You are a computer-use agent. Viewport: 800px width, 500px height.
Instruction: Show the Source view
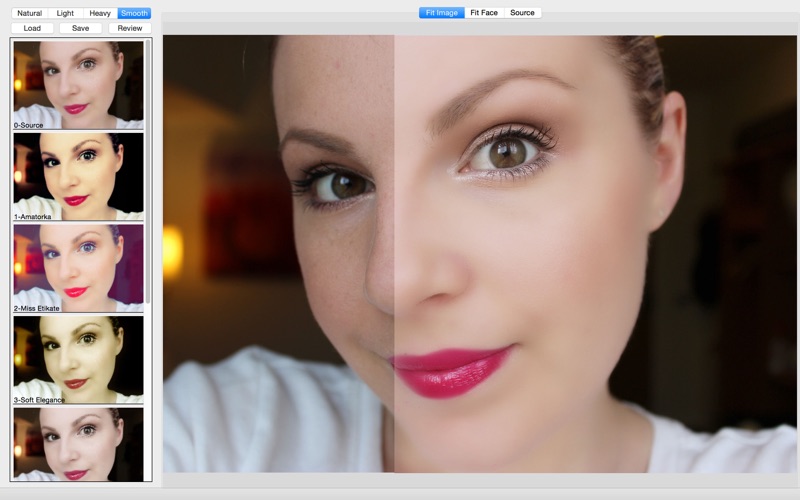pyautogui.click(x=522, y=13)
